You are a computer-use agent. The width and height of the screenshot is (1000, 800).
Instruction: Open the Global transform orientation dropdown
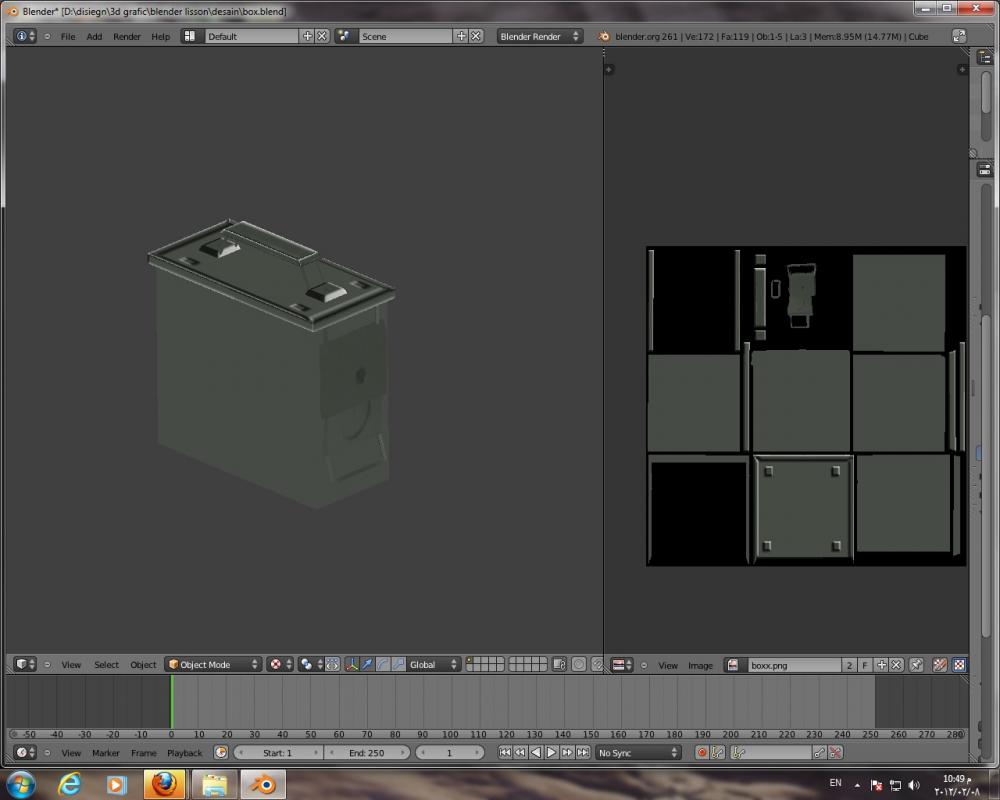(433, 664)
